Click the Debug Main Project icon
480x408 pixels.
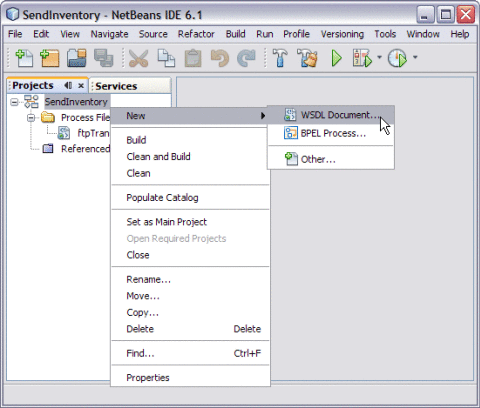362,58
